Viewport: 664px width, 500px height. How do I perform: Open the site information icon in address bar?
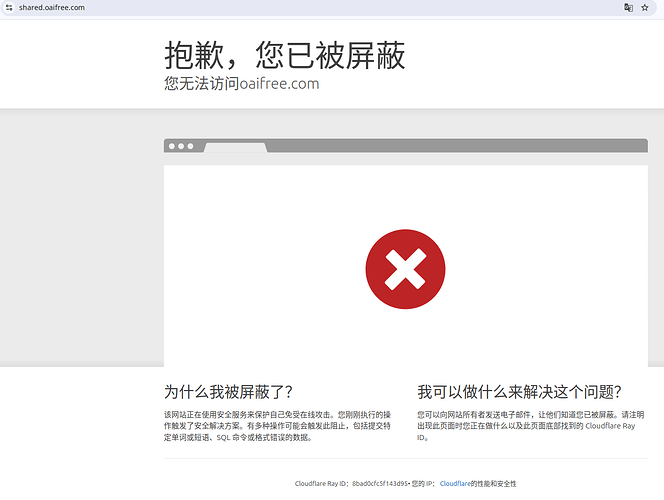pyautogui.click(x=9, y=8)
